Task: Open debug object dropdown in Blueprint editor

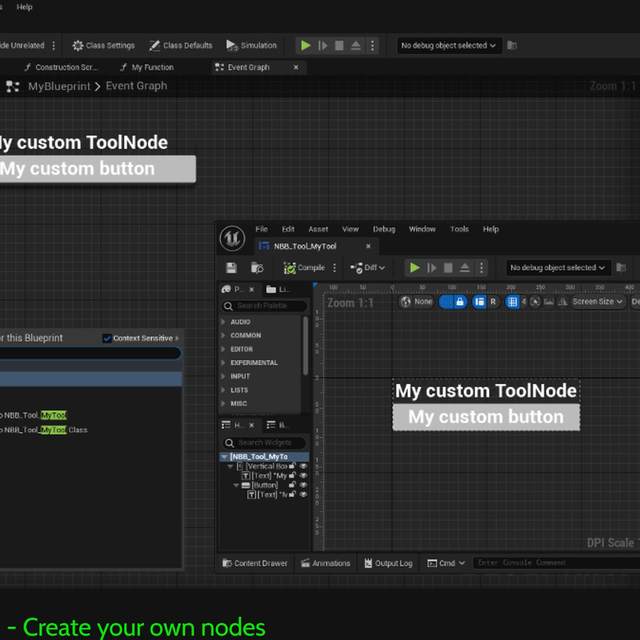Action: click(448, 45)
